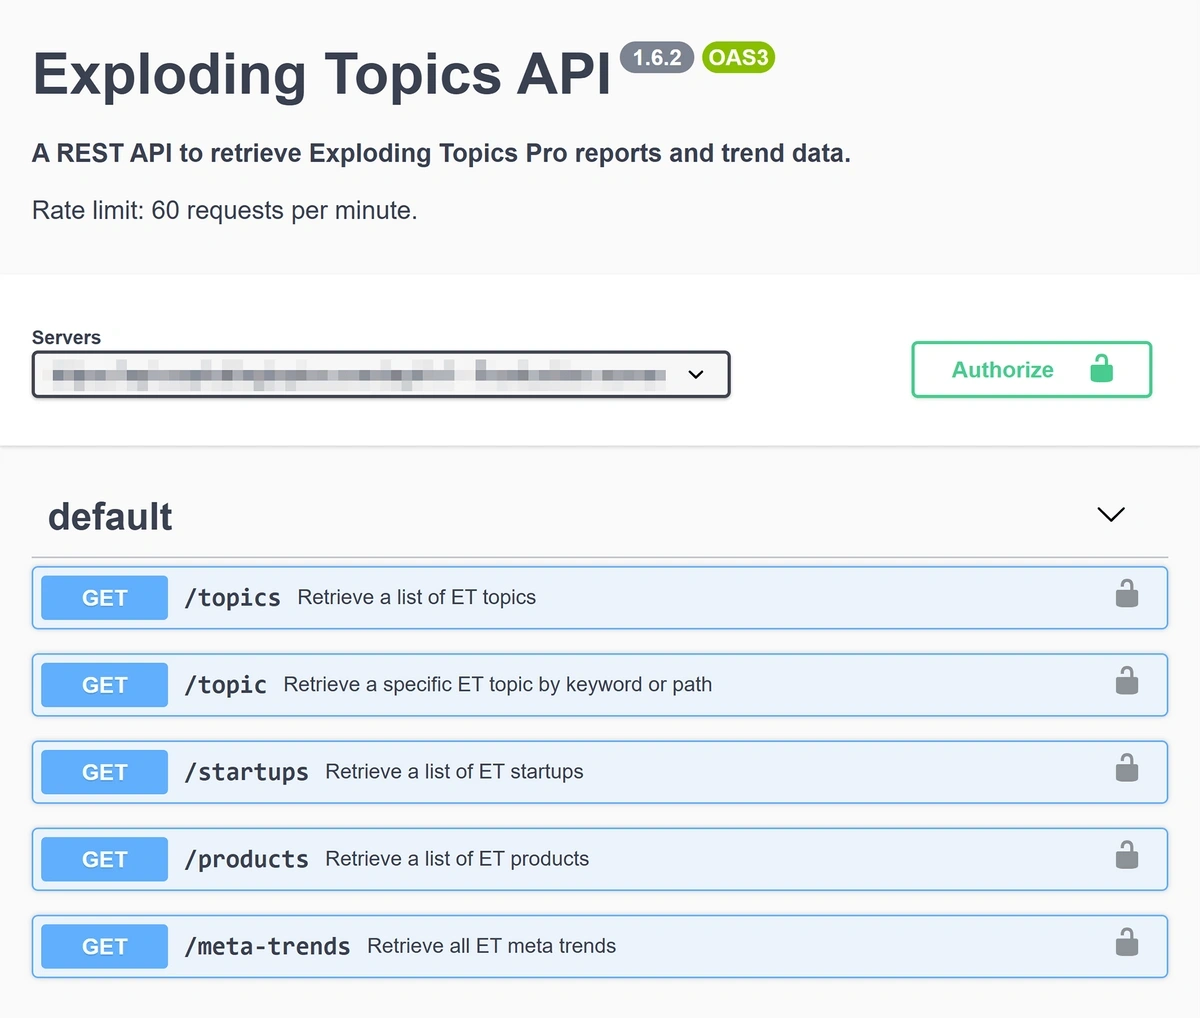Screen dimensions: 1200x1018
Task: Click the unlocked padlock on the /products row
Action: pyautogui.click(x=1126, y=856)
